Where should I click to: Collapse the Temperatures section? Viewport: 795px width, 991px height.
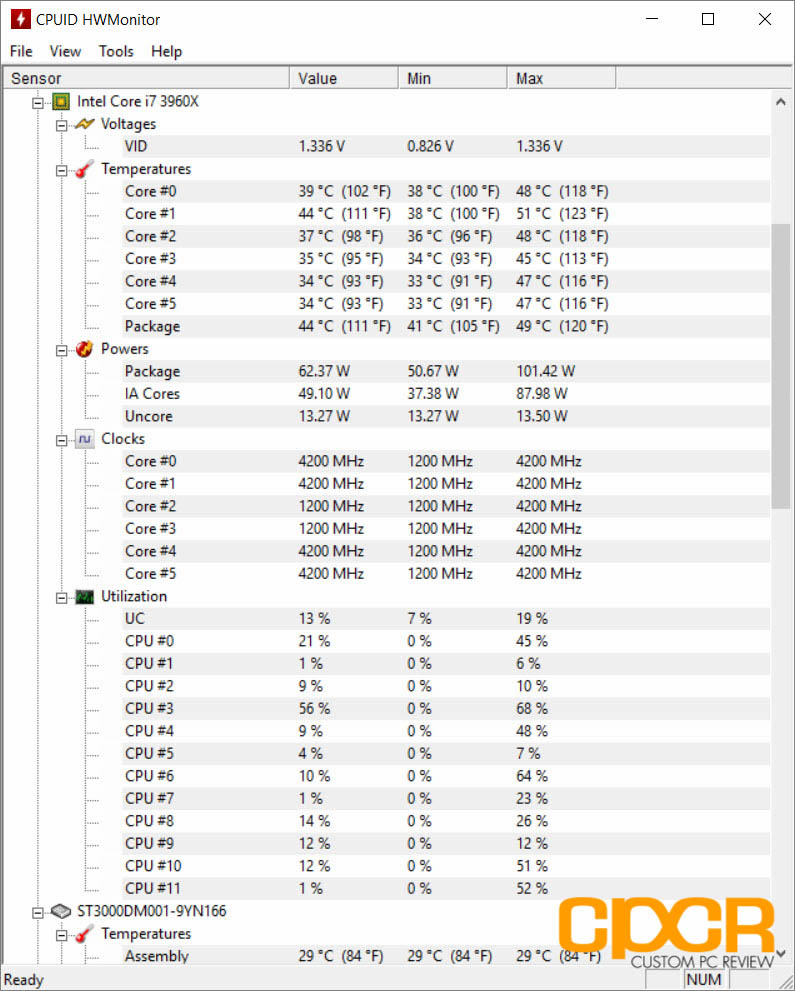(x=62, y=169)
